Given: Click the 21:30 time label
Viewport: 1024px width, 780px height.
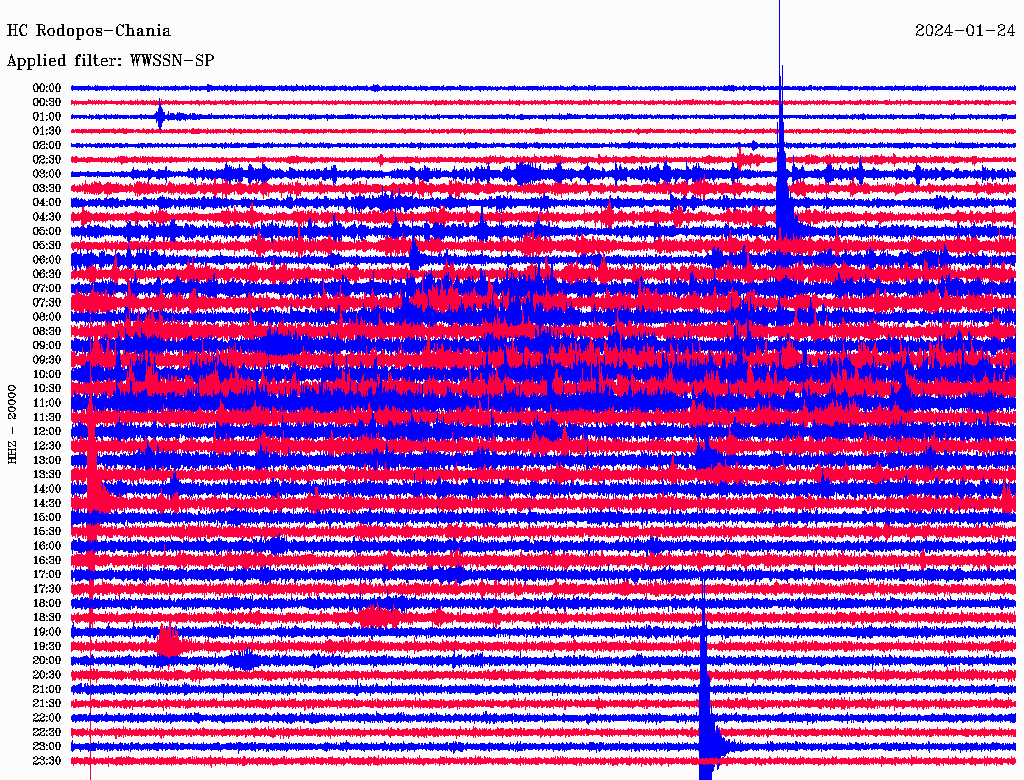Looking at the screenshot, I should [x=47, y=703].
